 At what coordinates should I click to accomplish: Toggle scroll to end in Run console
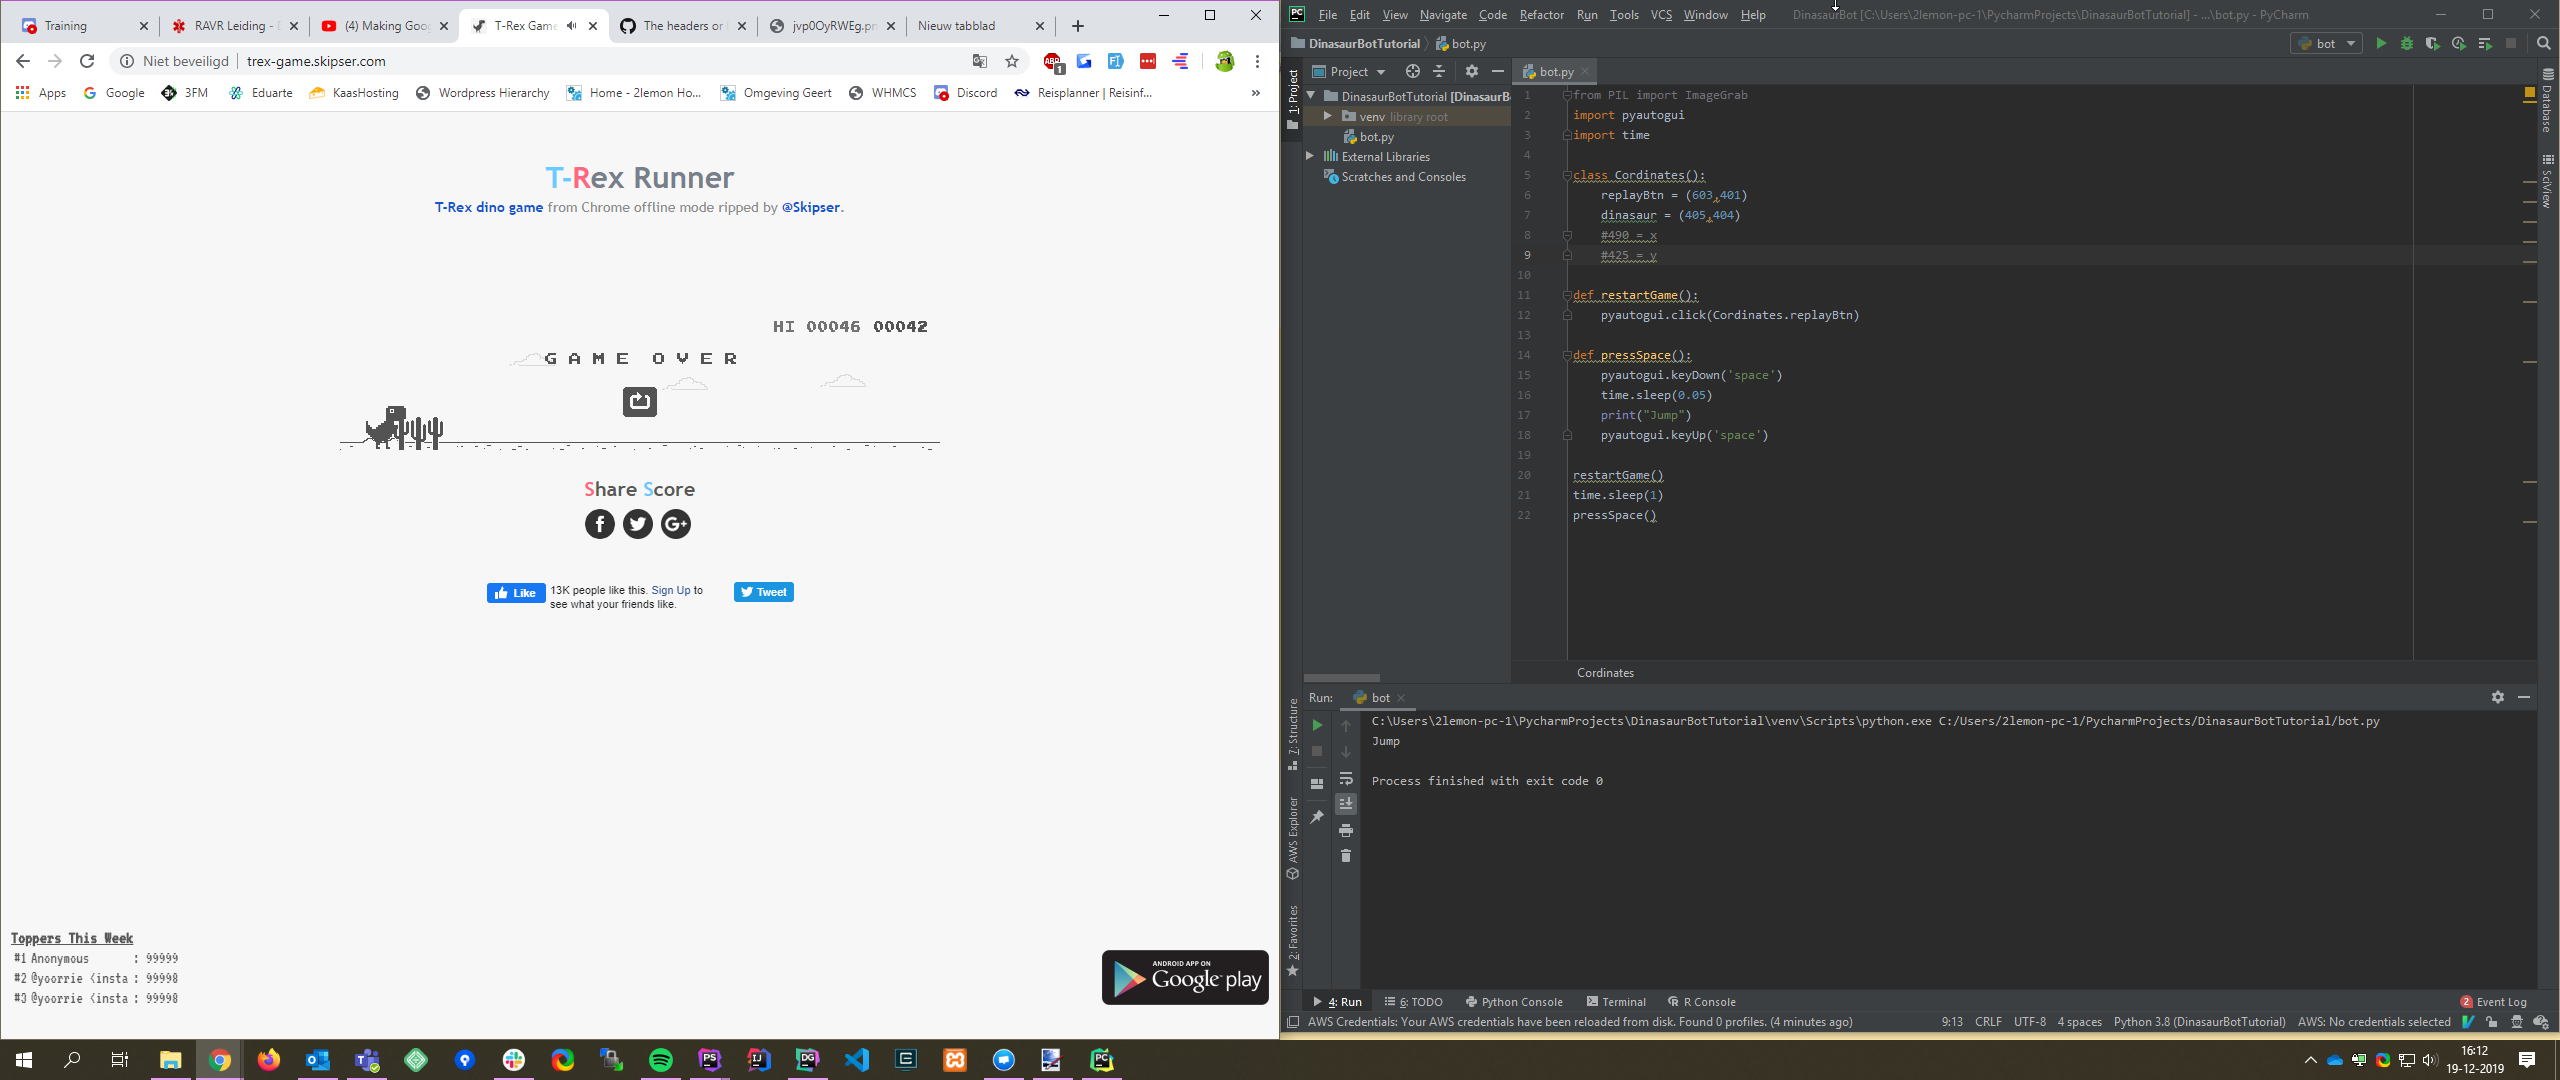pyautogui.click(x=1346, y=804)
